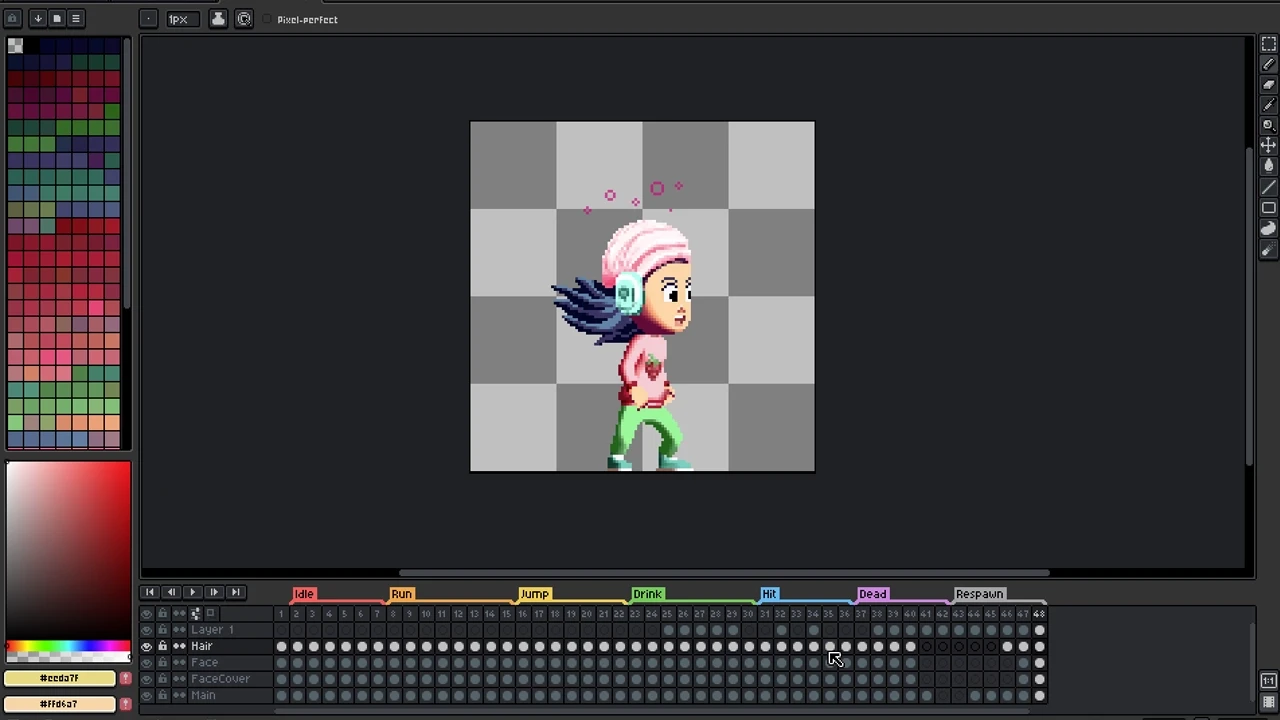
Task: Open the brush type selector button
Action: pyautogui.click(x=148, y=19)
